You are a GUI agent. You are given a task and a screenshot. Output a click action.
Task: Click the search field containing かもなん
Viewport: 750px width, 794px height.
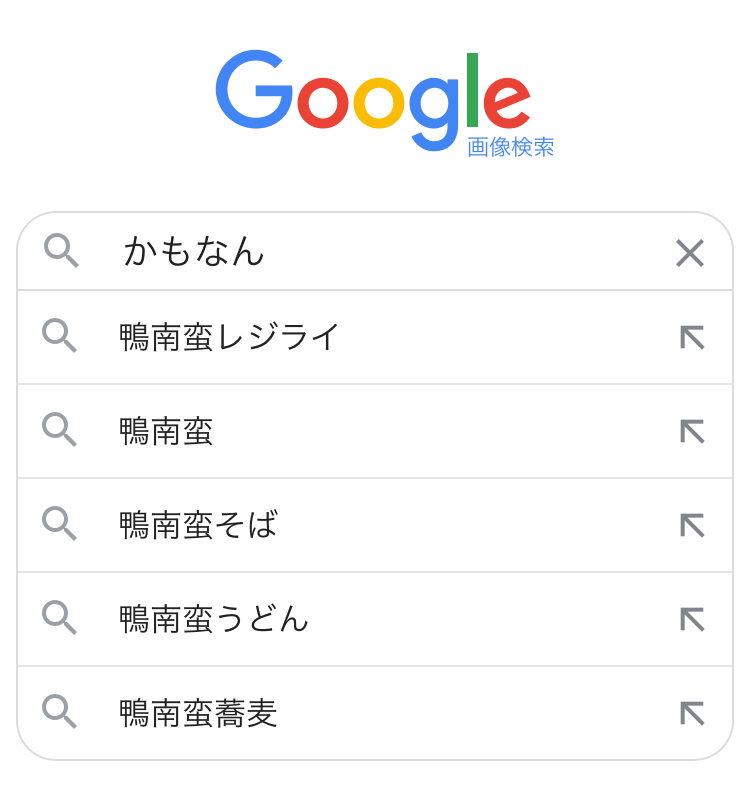coord(380,252)
